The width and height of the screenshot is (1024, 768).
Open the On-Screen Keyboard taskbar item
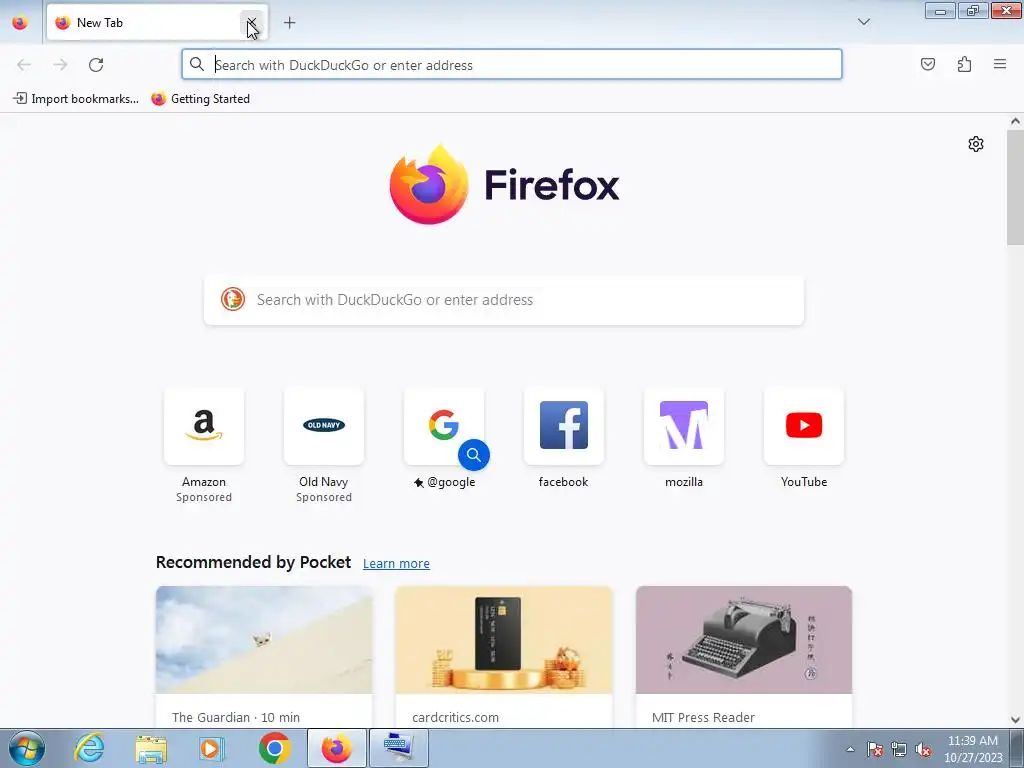[x=399, y=748]
